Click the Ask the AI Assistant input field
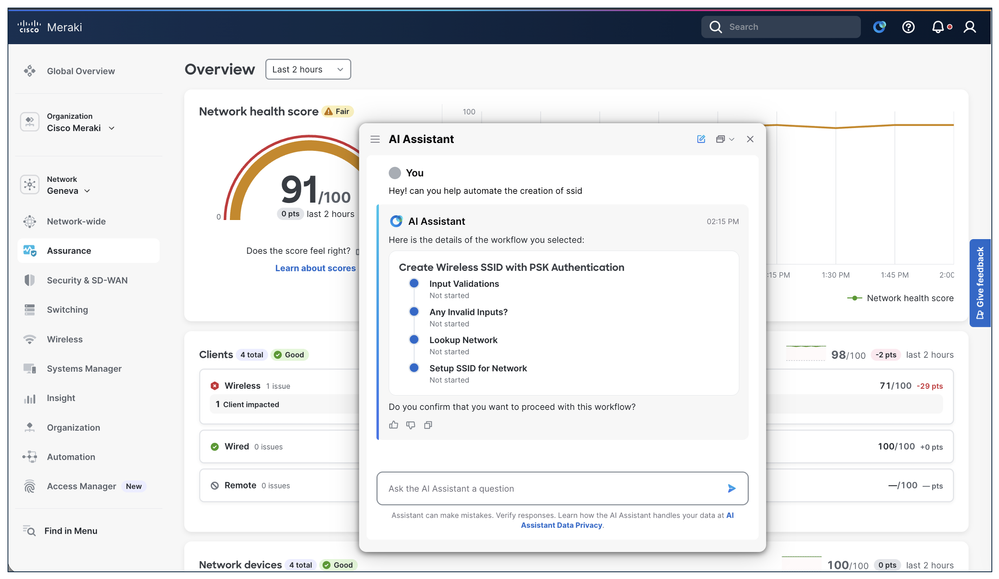 550,488
